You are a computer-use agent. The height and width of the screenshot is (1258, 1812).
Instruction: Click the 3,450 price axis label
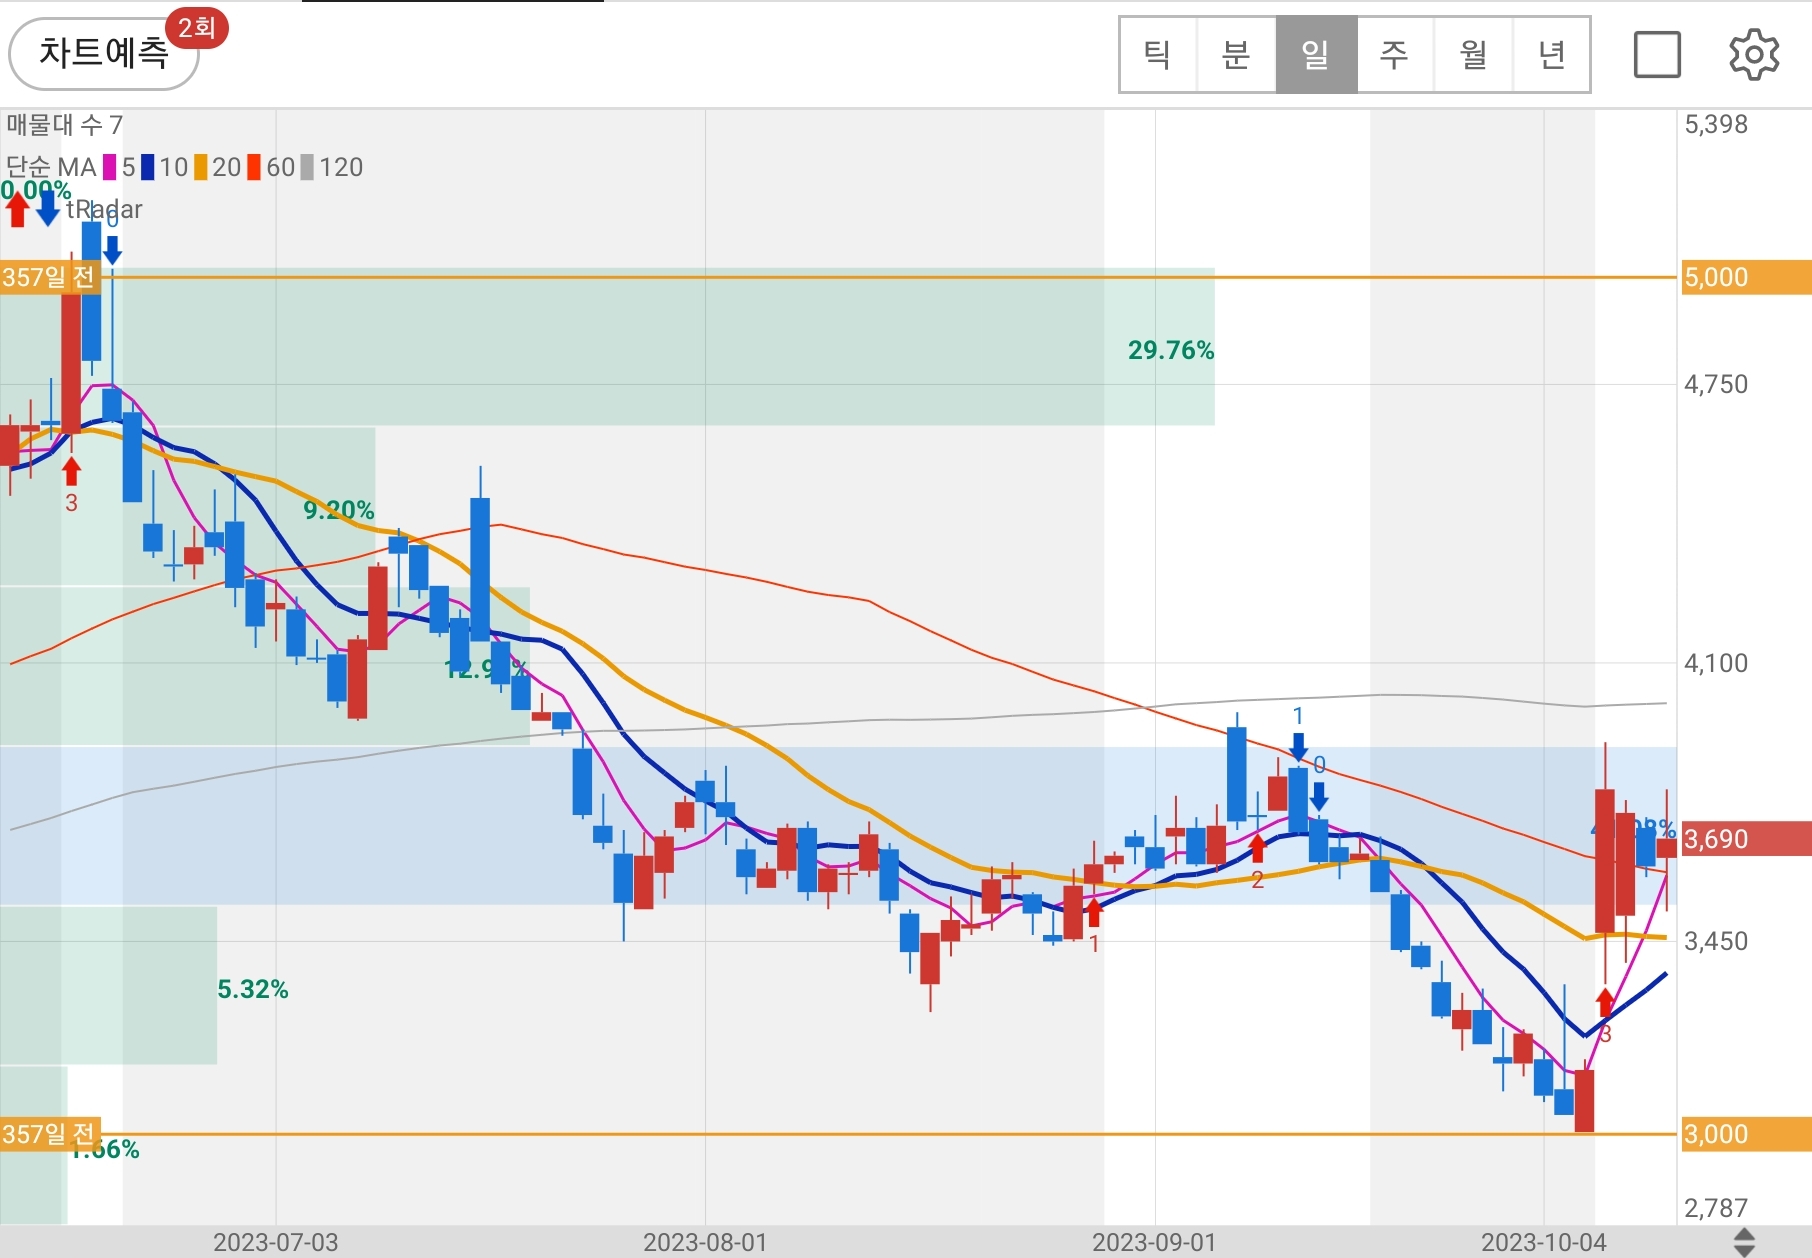(1716, 941)
